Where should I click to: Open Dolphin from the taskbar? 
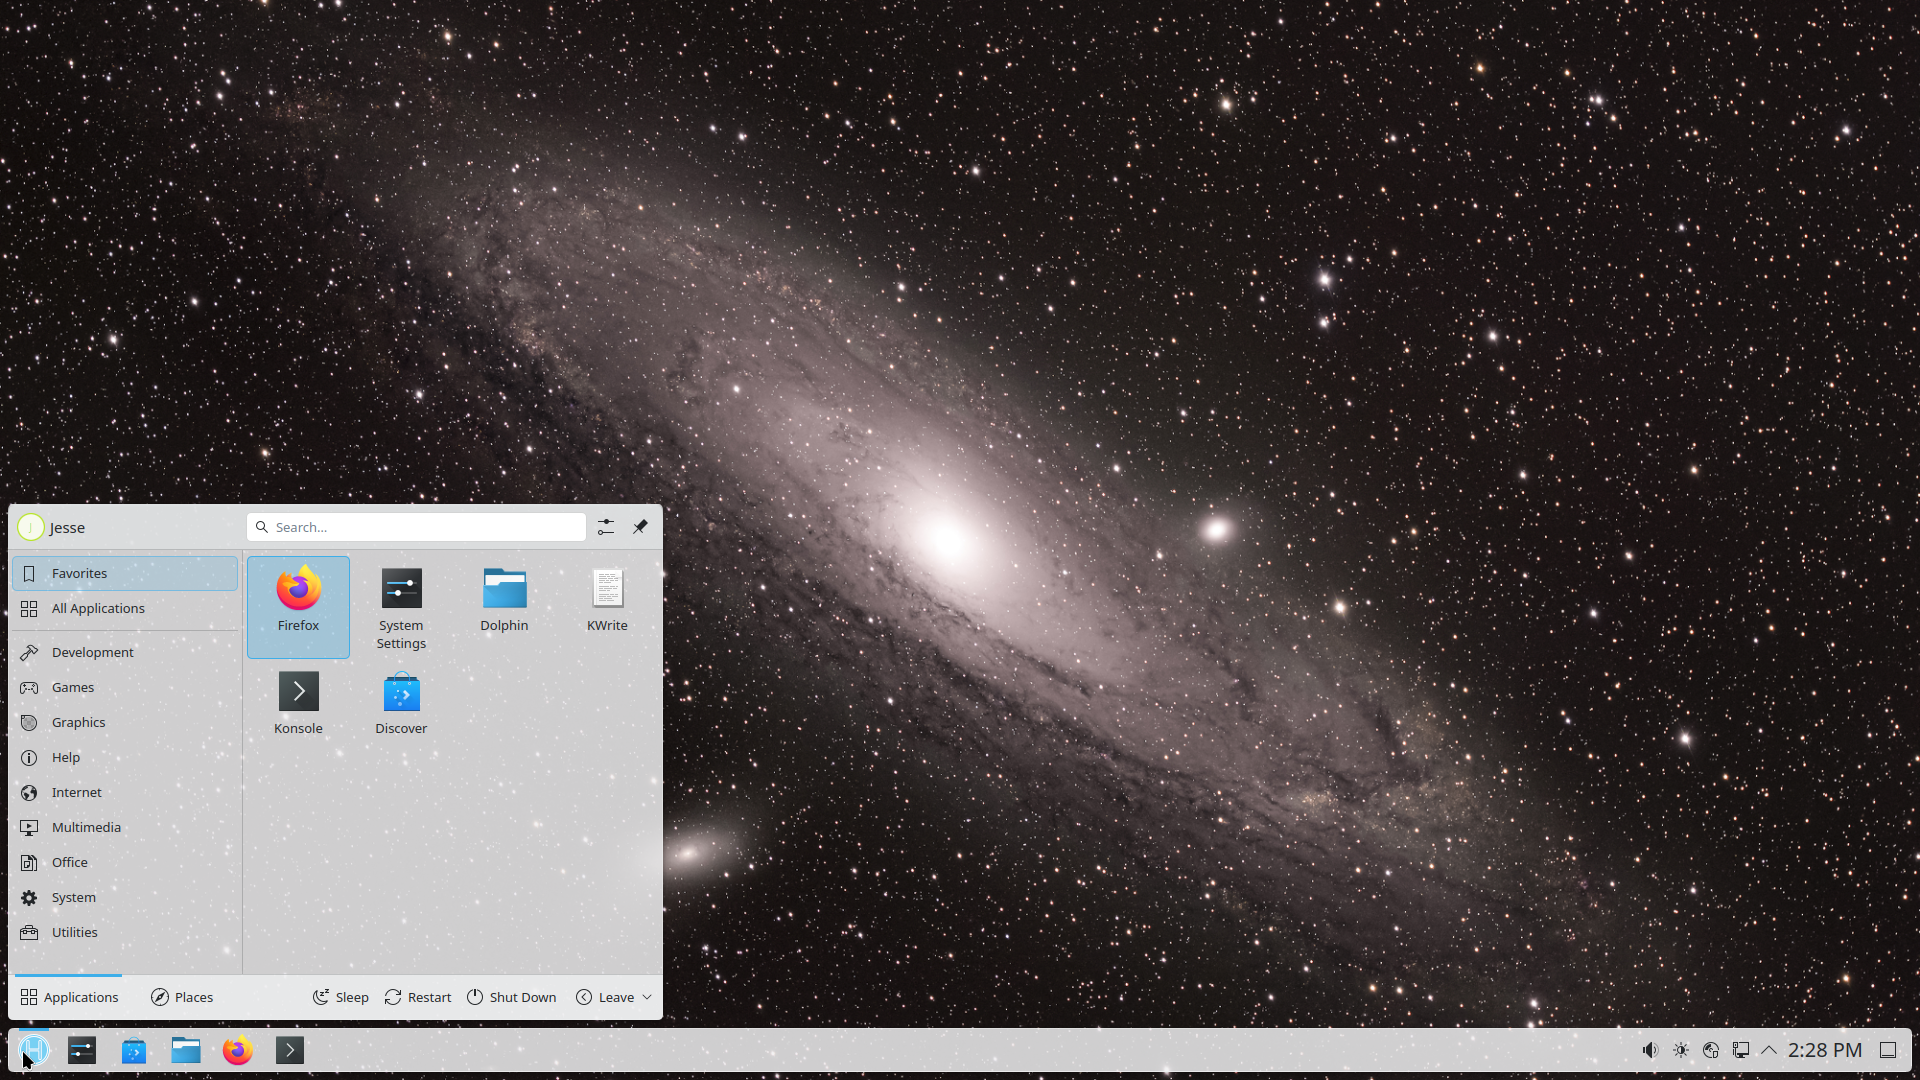(x=186, y=1050)
